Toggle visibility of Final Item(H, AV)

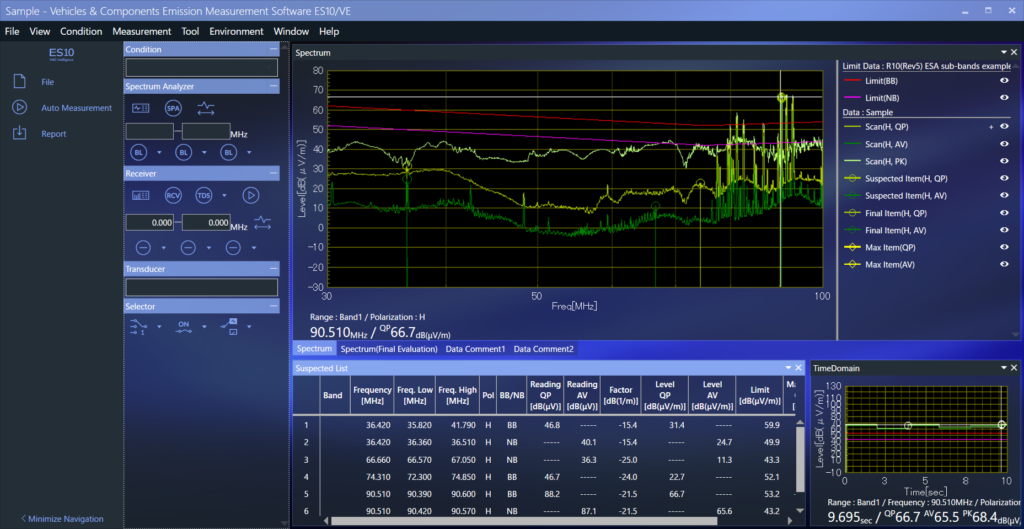pyautogui.click(x=1004, y=230)
